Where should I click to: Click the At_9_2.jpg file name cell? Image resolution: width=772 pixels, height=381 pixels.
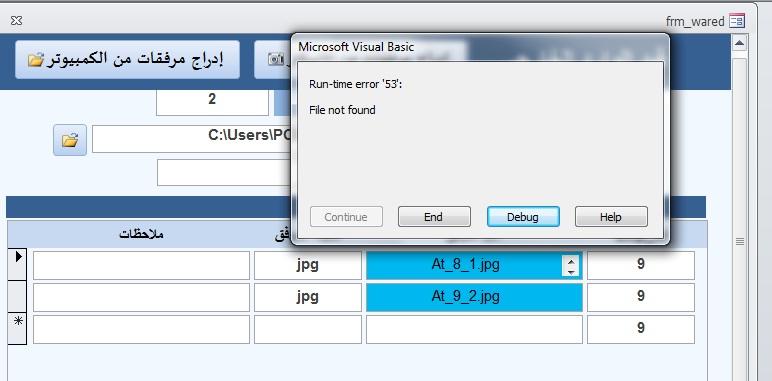click(x=474, y=297)
